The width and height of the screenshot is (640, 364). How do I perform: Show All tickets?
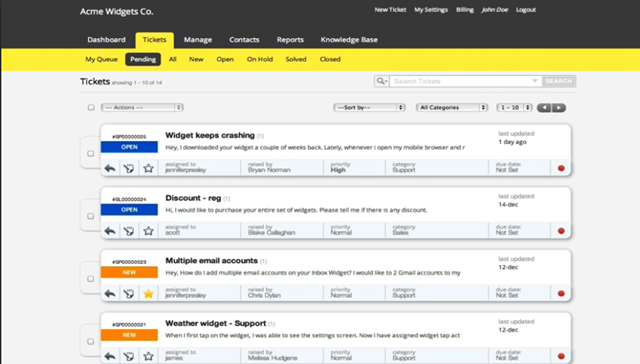[173, 59]
